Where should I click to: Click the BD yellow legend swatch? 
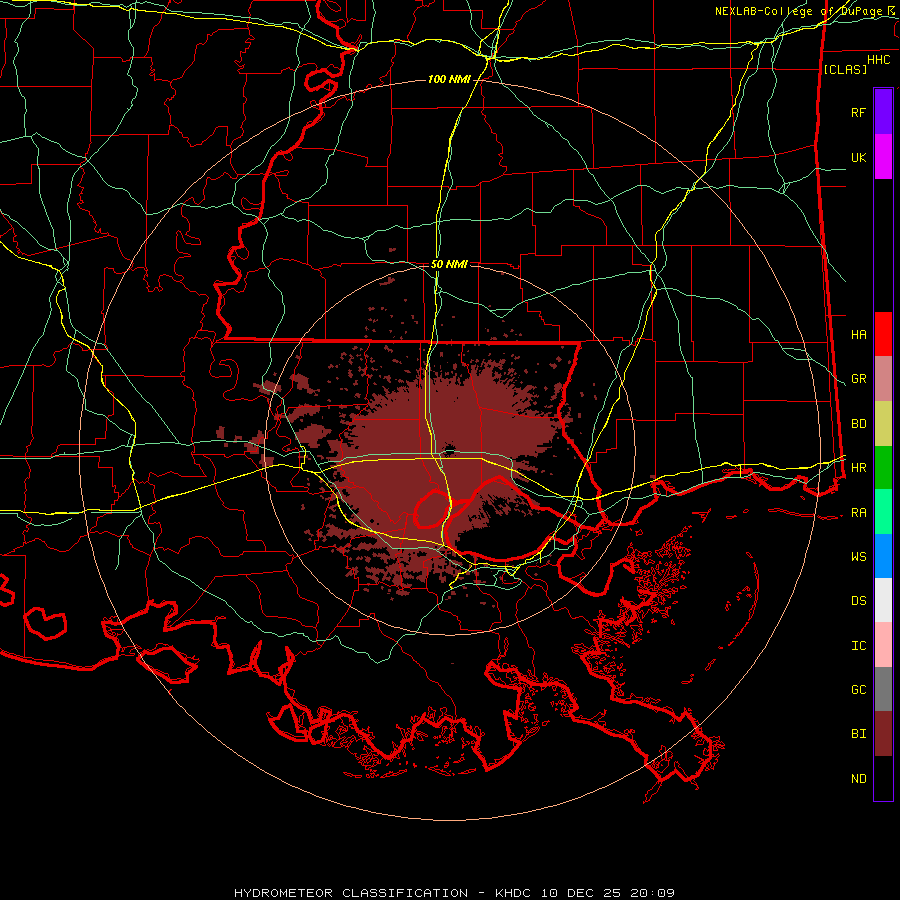[x=883, y=423]
